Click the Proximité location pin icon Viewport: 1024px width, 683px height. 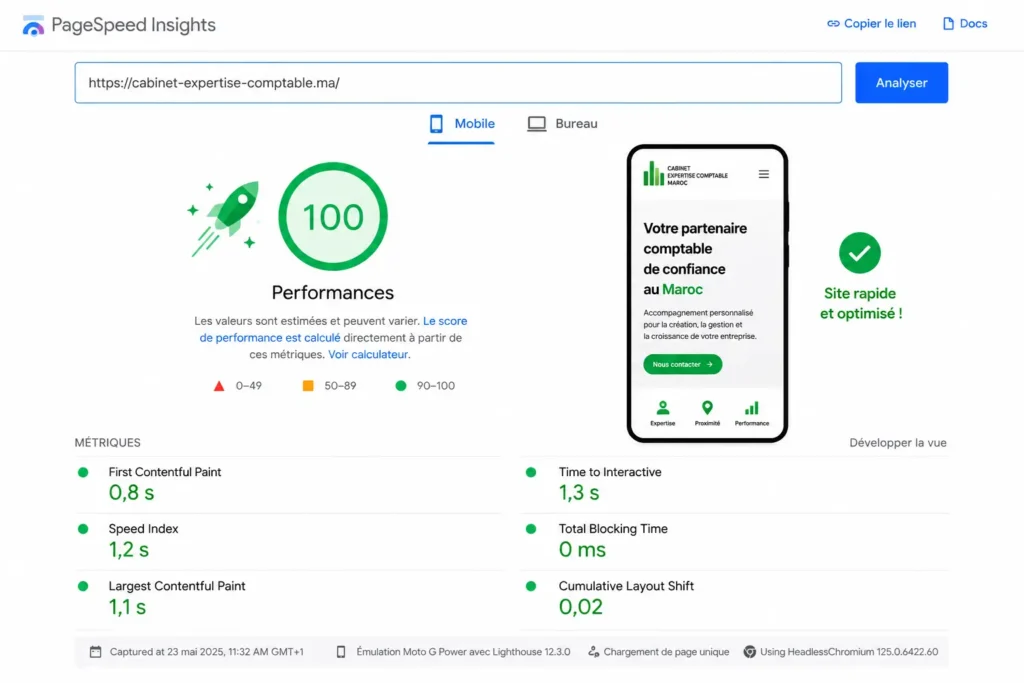pos(707,408)
